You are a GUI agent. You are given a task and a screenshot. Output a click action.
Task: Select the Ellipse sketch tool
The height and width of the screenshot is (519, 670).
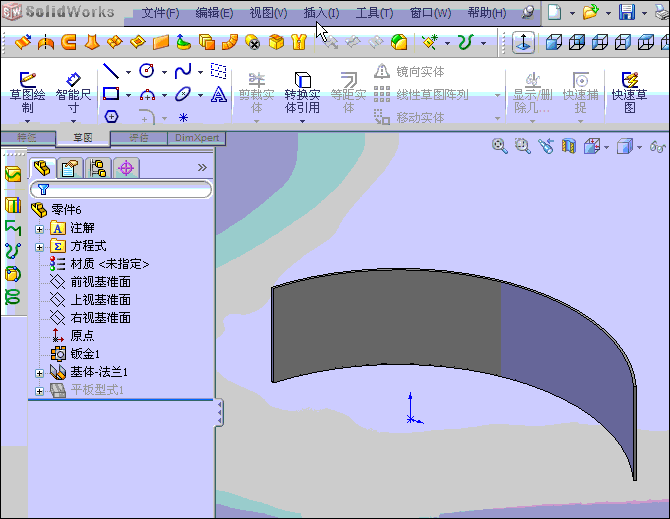point(183,94)
